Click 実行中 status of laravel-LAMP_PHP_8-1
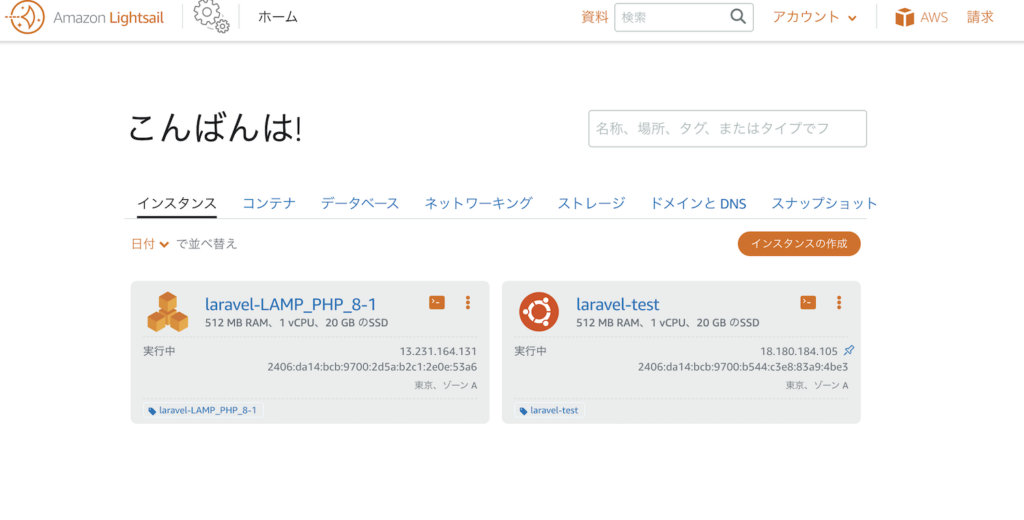 point(159,351)
